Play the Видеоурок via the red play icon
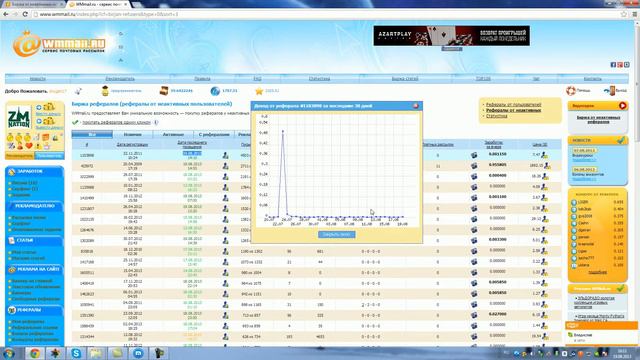 [x=622, y=106]
